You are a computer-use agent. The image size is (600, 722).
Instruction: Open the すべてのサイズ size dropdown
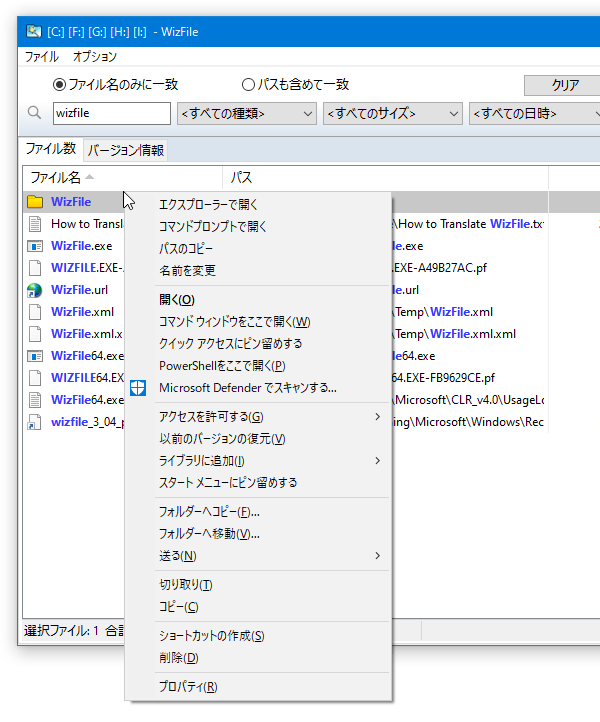(x=393, y=113)
